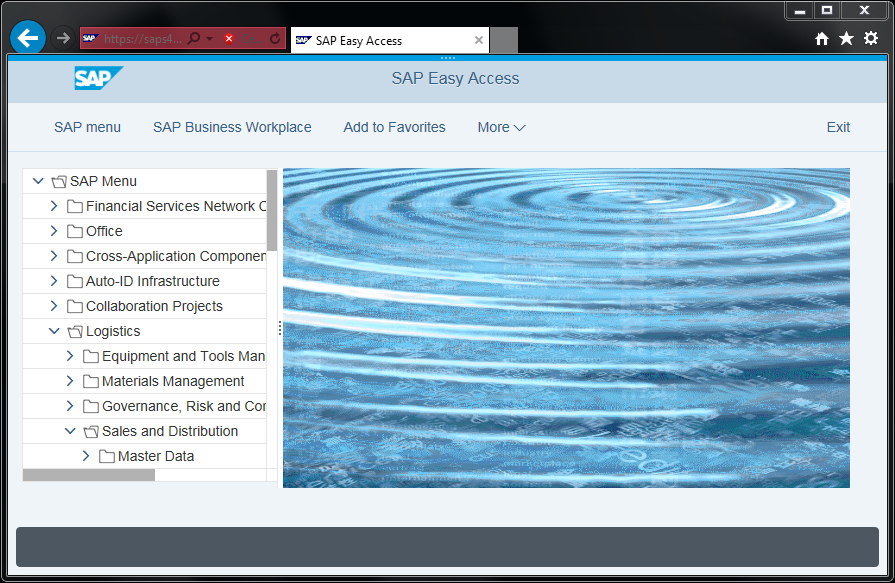
Task: Open SAP Business Workplace
Action: [232, 127]
